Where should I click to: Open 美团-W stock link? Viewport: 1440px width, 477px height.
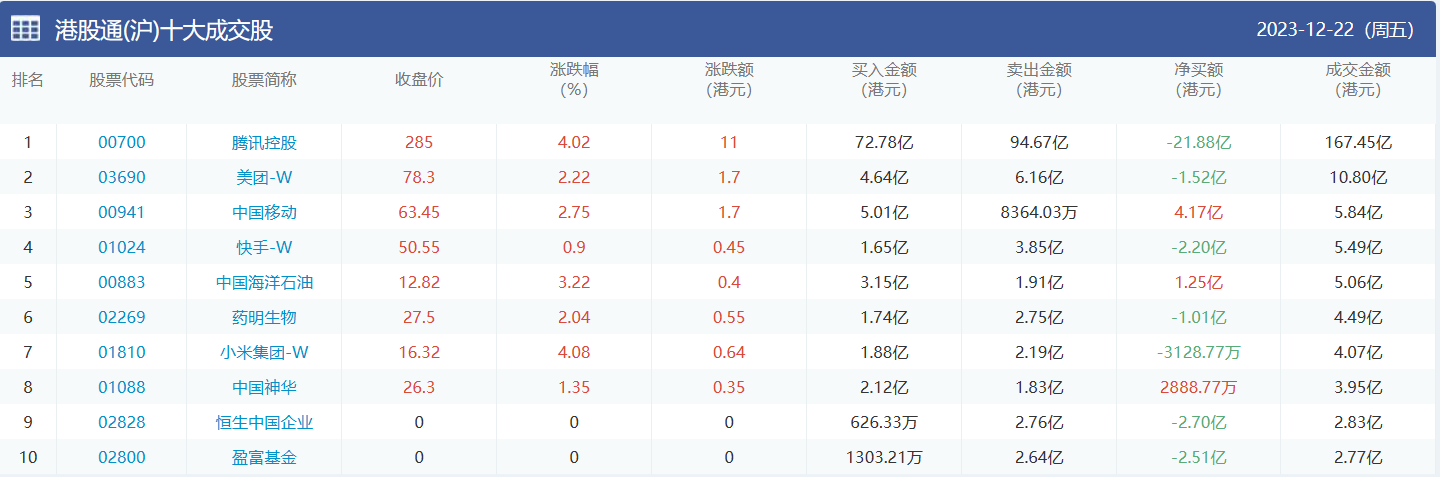[264, 177]
